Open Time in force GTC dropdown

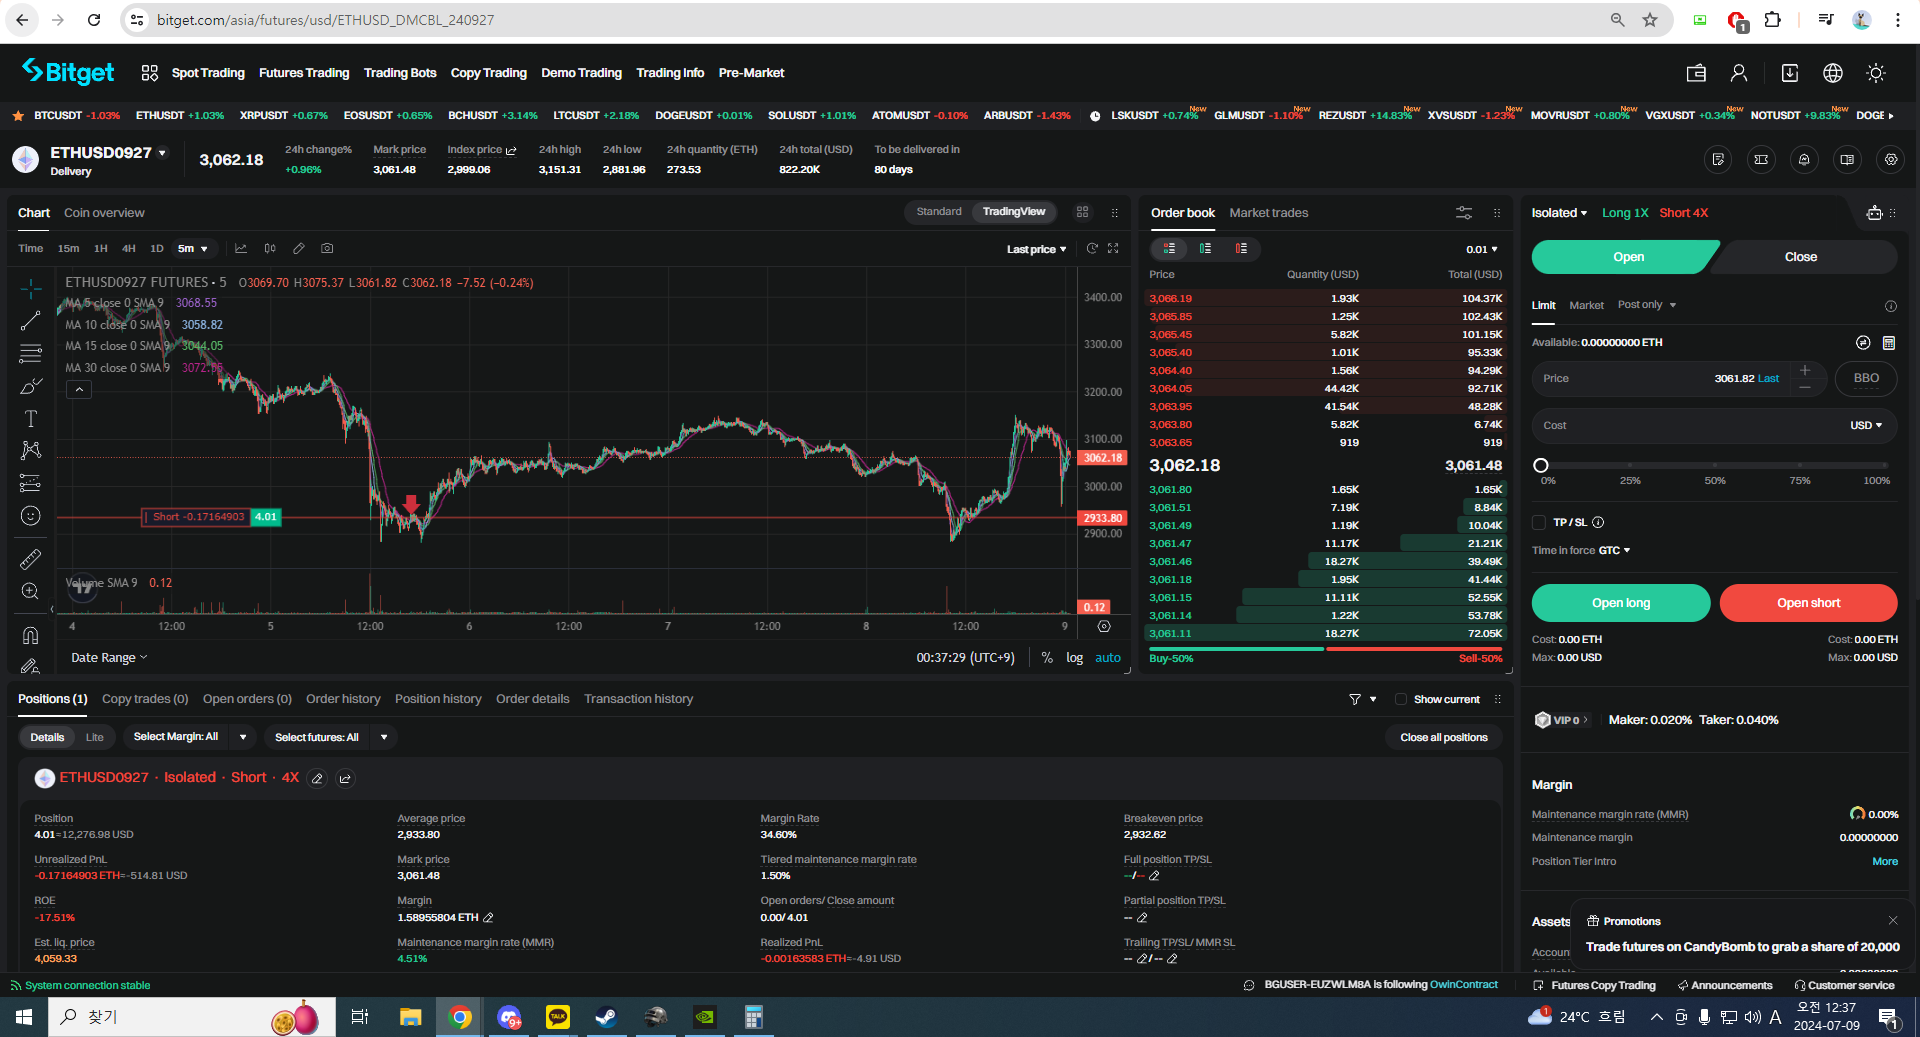click(x=1614, y=551)
